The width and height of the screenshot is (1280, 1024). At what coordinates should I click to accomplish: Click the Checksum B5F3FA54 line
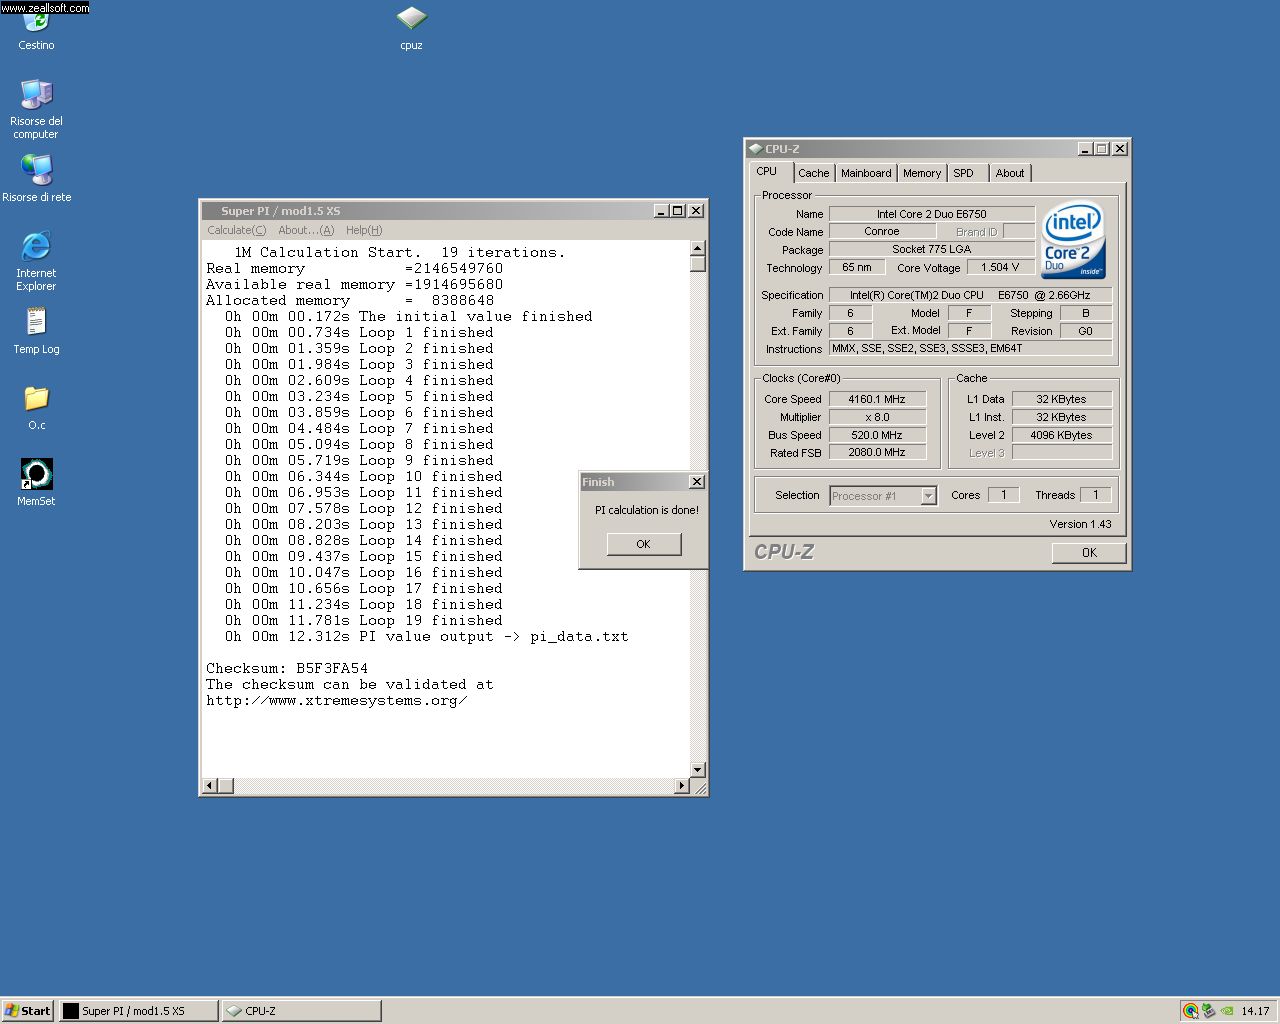point(287,668)
